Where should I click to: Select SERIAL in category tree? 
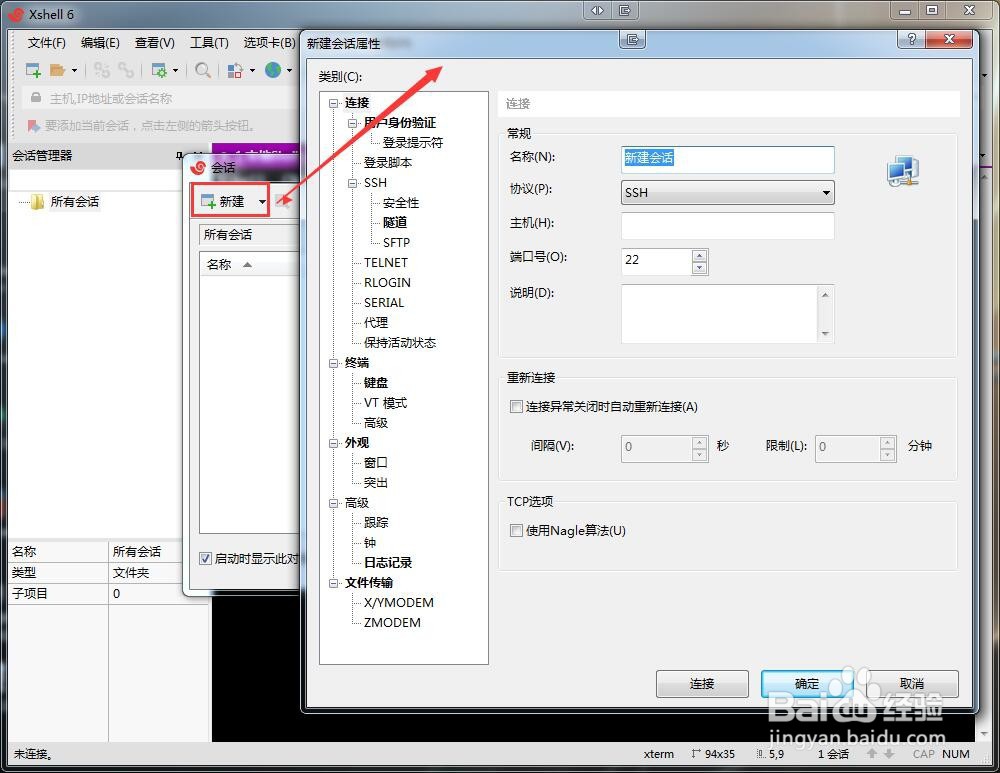coord(384,302)
